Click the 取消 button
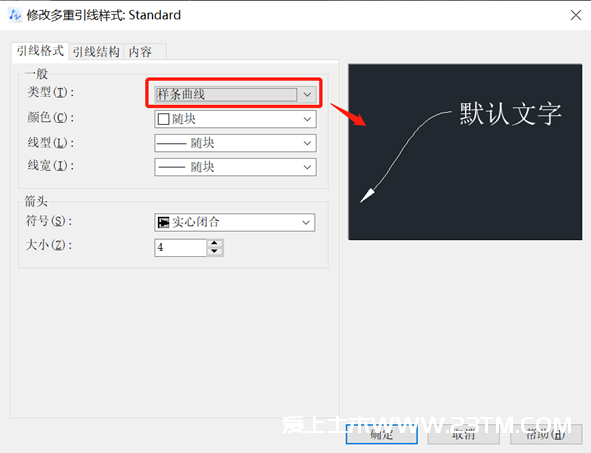 pos(464,434)
